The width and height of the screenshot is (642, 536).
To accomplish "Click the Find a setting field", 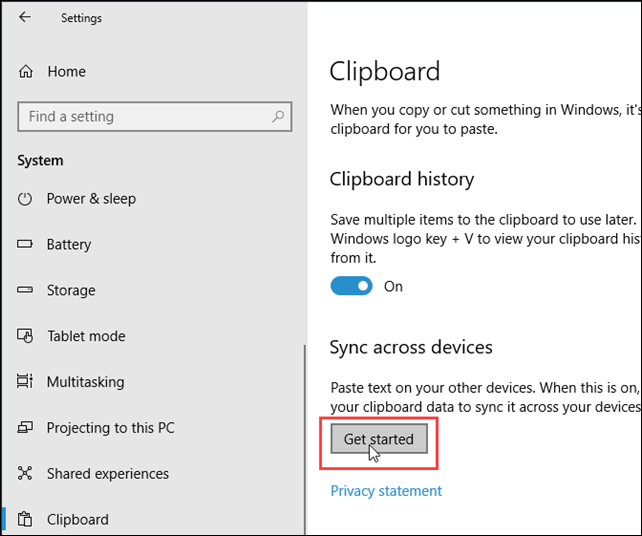I will [155, 117].
